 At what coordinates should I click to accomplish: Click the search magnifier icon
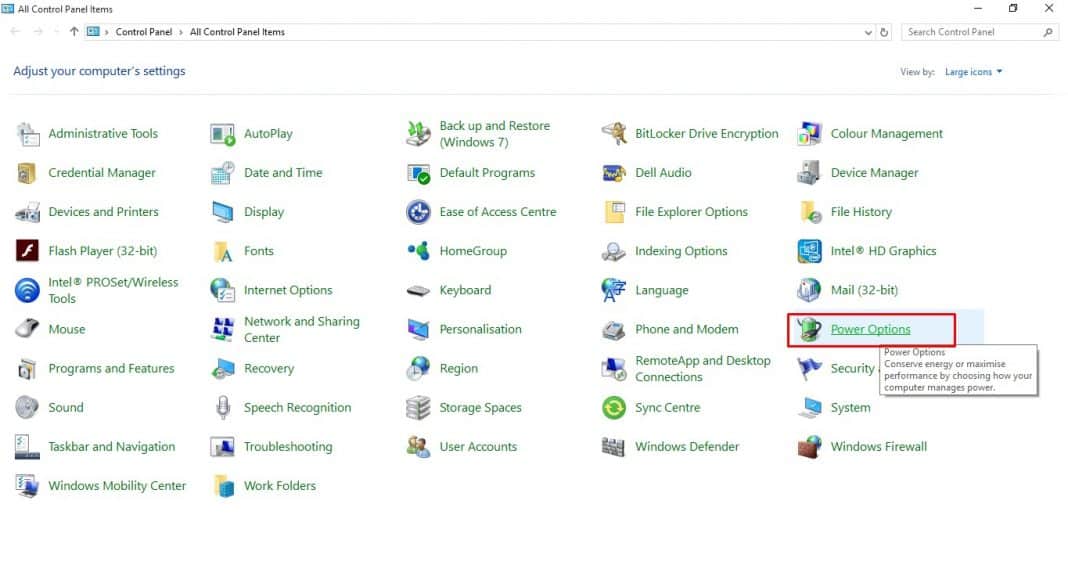1048,32
